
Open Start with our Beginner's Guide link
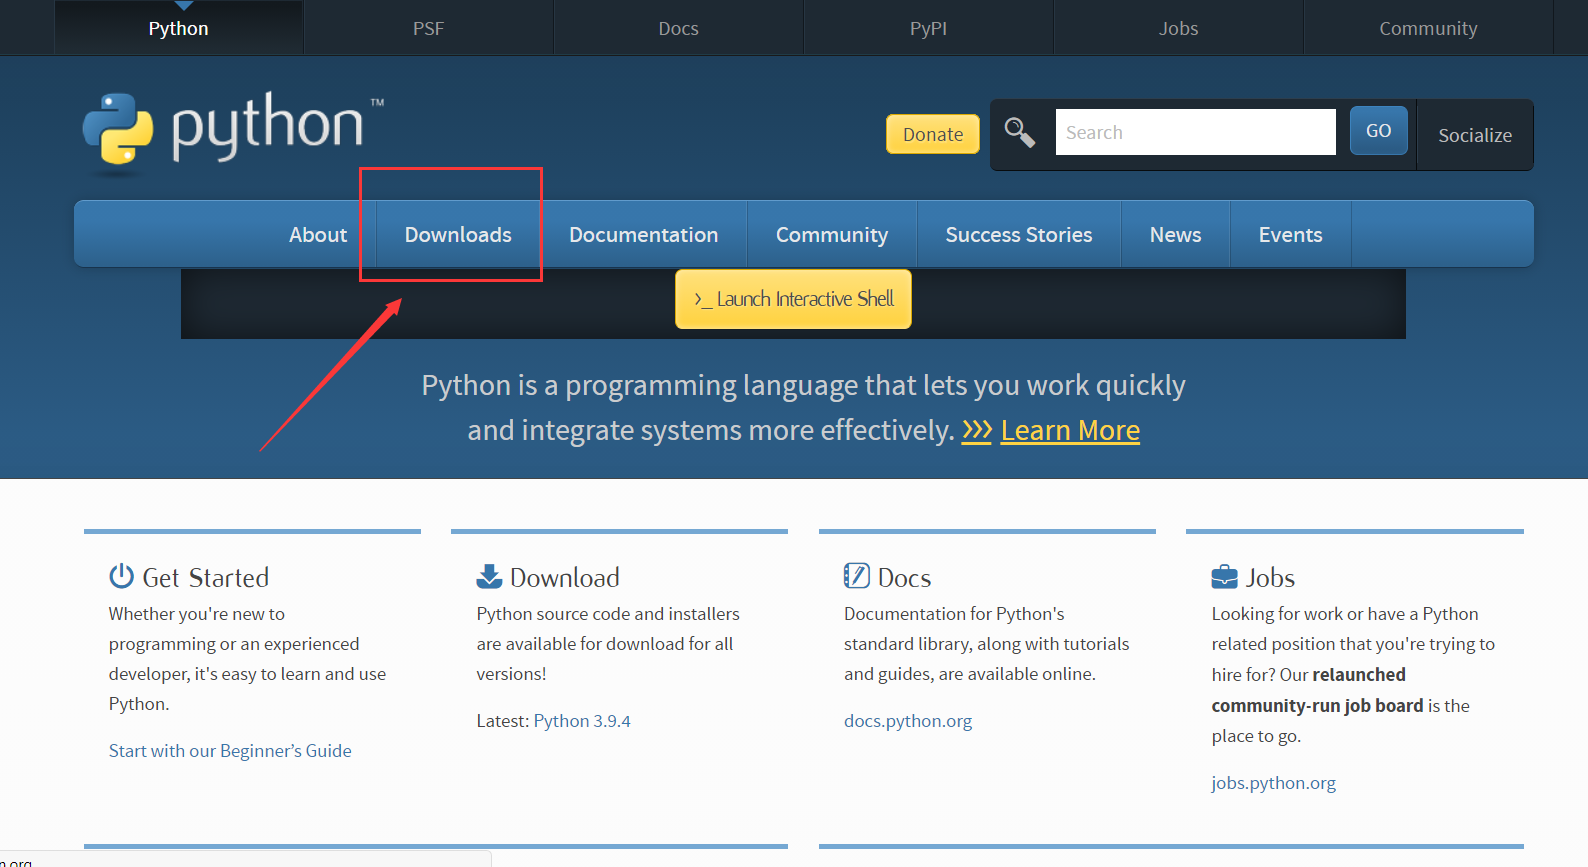230,751
